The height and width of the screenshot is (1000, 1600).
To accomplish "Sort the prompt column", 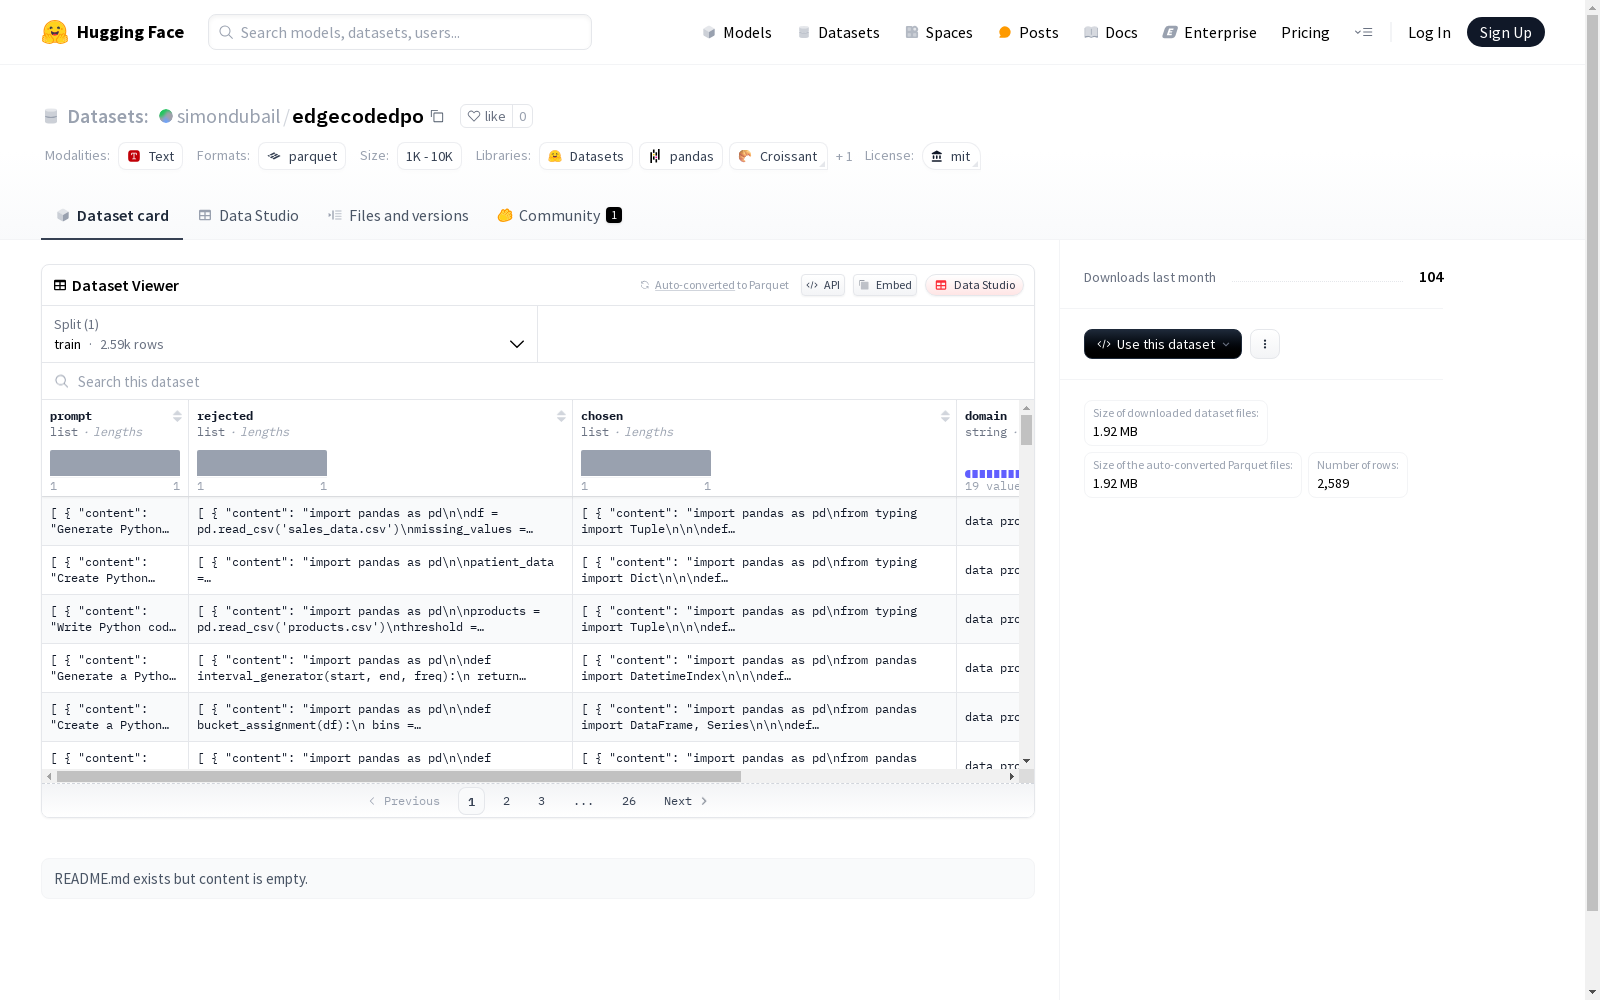I will 177,416.
